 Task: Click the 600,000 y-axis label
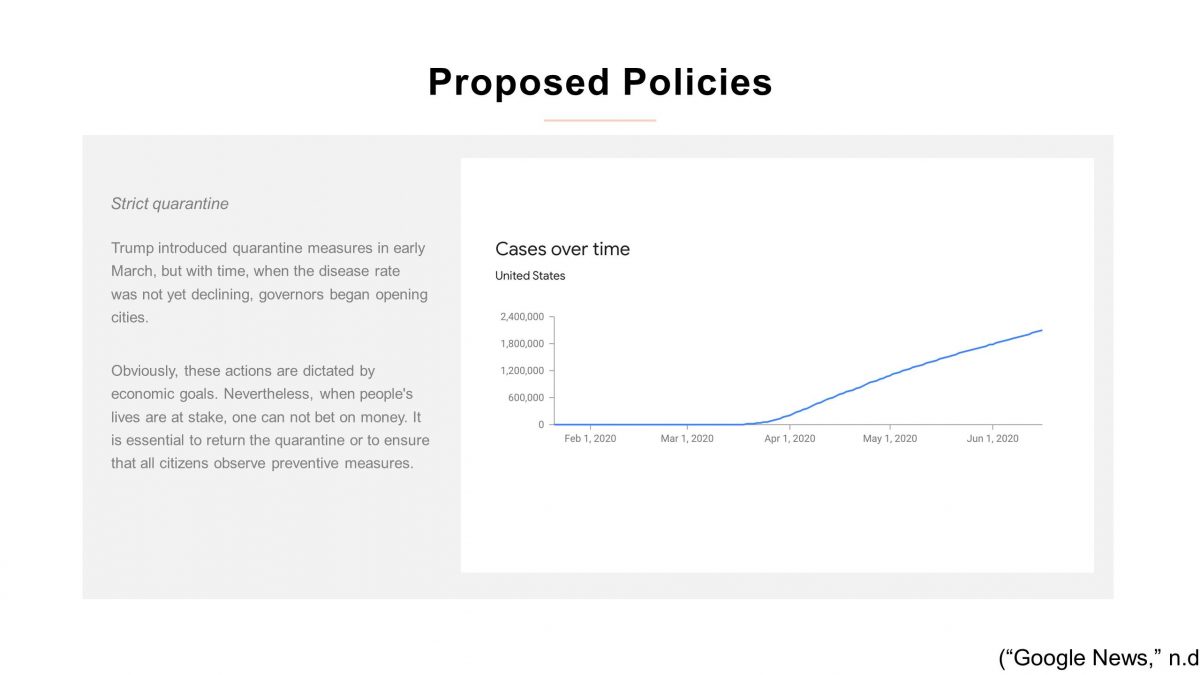coord(524,398)
